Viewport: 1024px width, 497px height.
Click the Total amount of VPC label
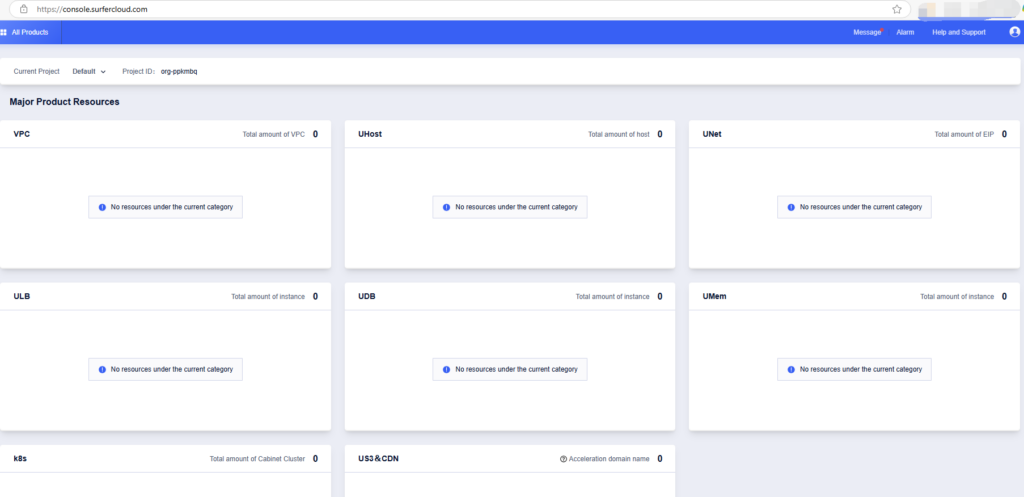(x=274, y=135)
